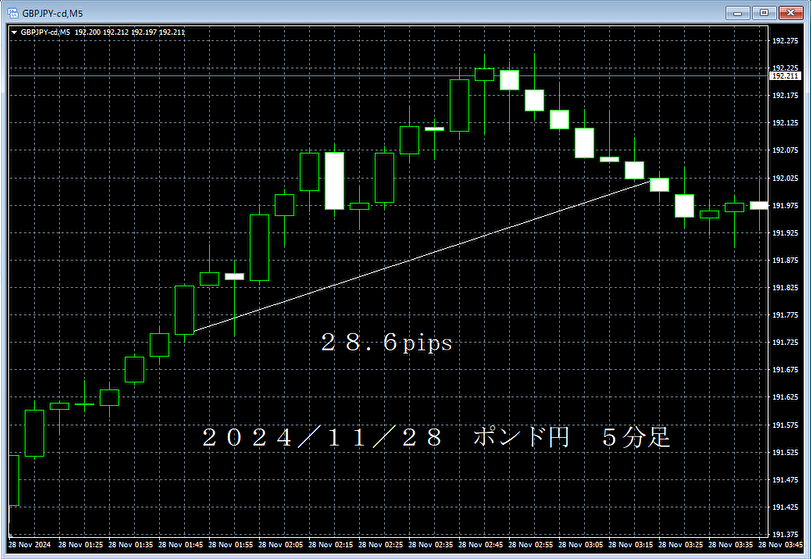Click the current price label 192.211

click(x=785, y=76)
